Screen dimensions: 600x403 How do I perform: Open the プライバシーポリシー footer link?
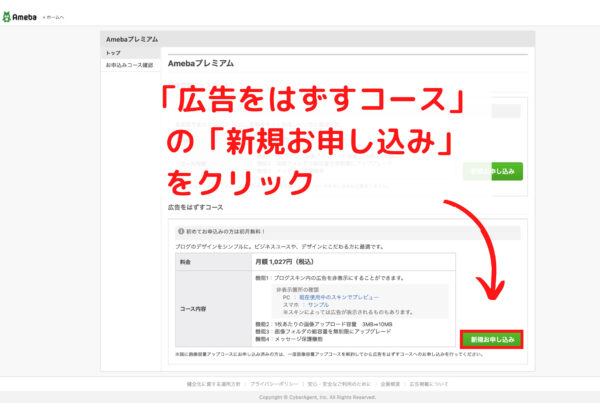[274, 384]
